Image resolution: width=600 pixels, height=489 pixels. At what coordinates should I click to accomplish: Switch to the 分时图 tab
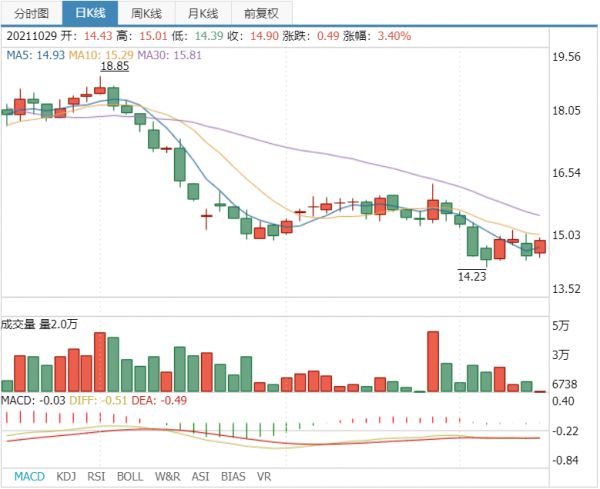(x=31, y=13)
